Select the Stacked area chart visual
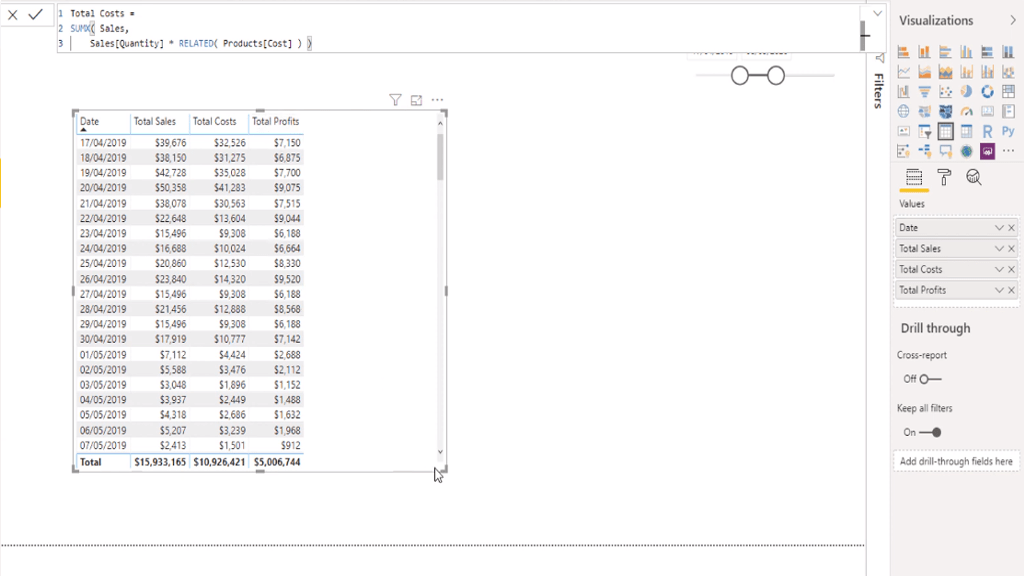The image size is (1024, 576). tap(945, 72)
